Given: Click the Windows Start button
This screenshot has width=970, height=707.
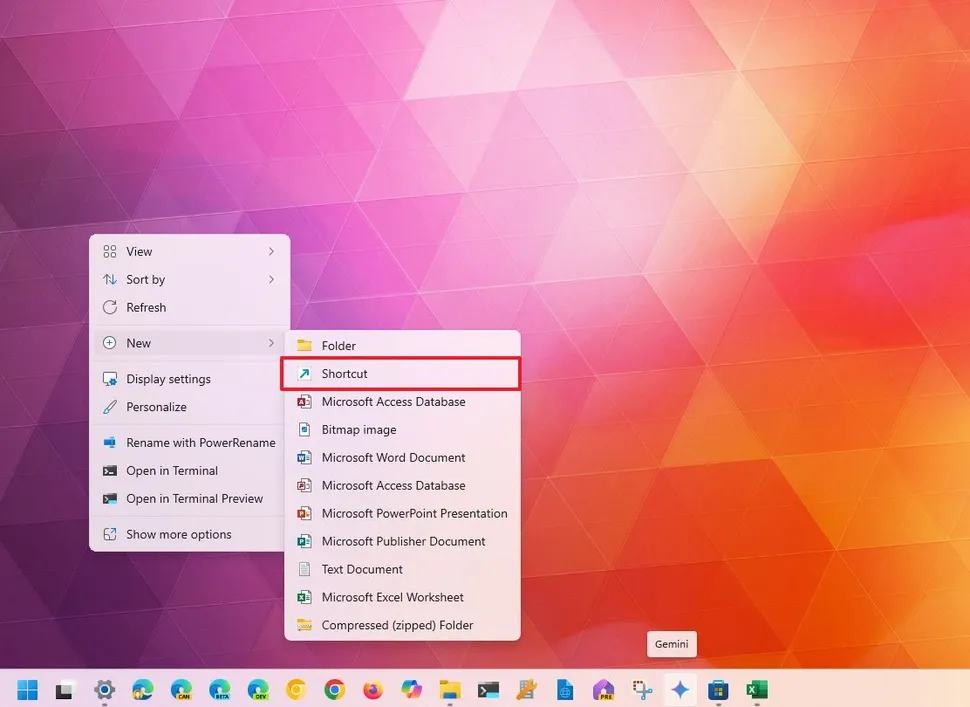Looking at the screenshot, I should 27,689.
